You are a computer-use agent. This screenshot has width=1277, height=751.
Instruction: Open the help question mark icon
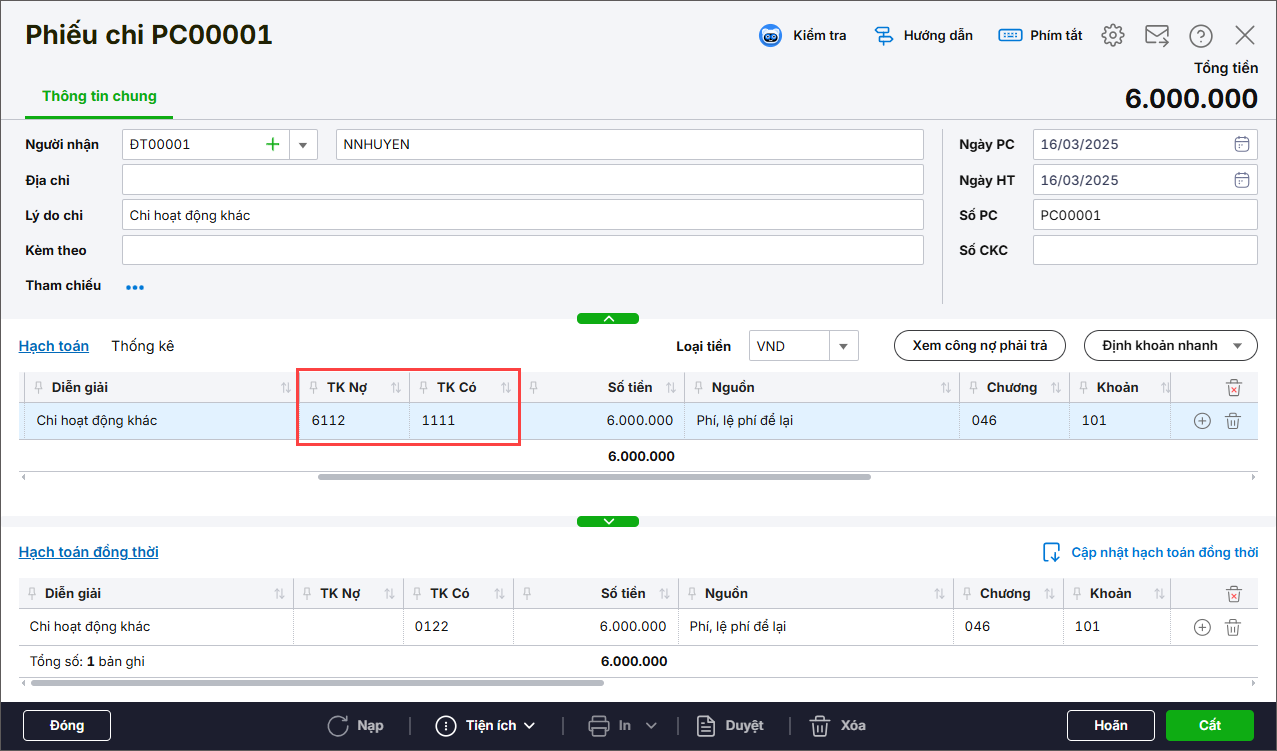click(x=1200, y=36)
